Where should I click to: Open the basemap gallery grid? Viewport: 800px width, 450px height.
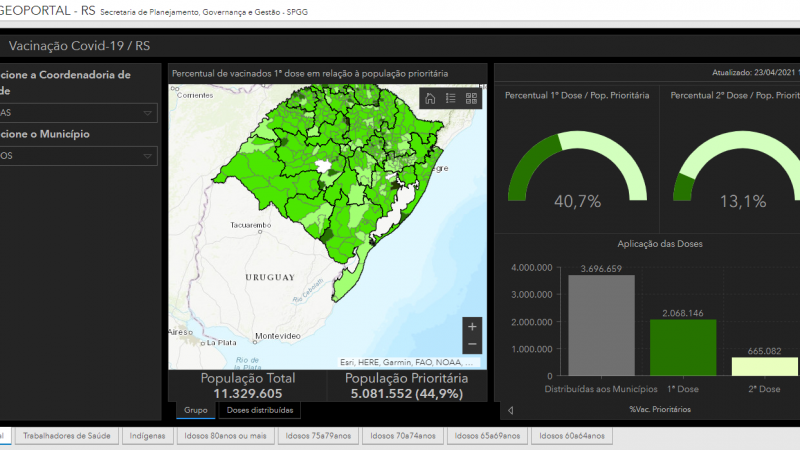471,98
